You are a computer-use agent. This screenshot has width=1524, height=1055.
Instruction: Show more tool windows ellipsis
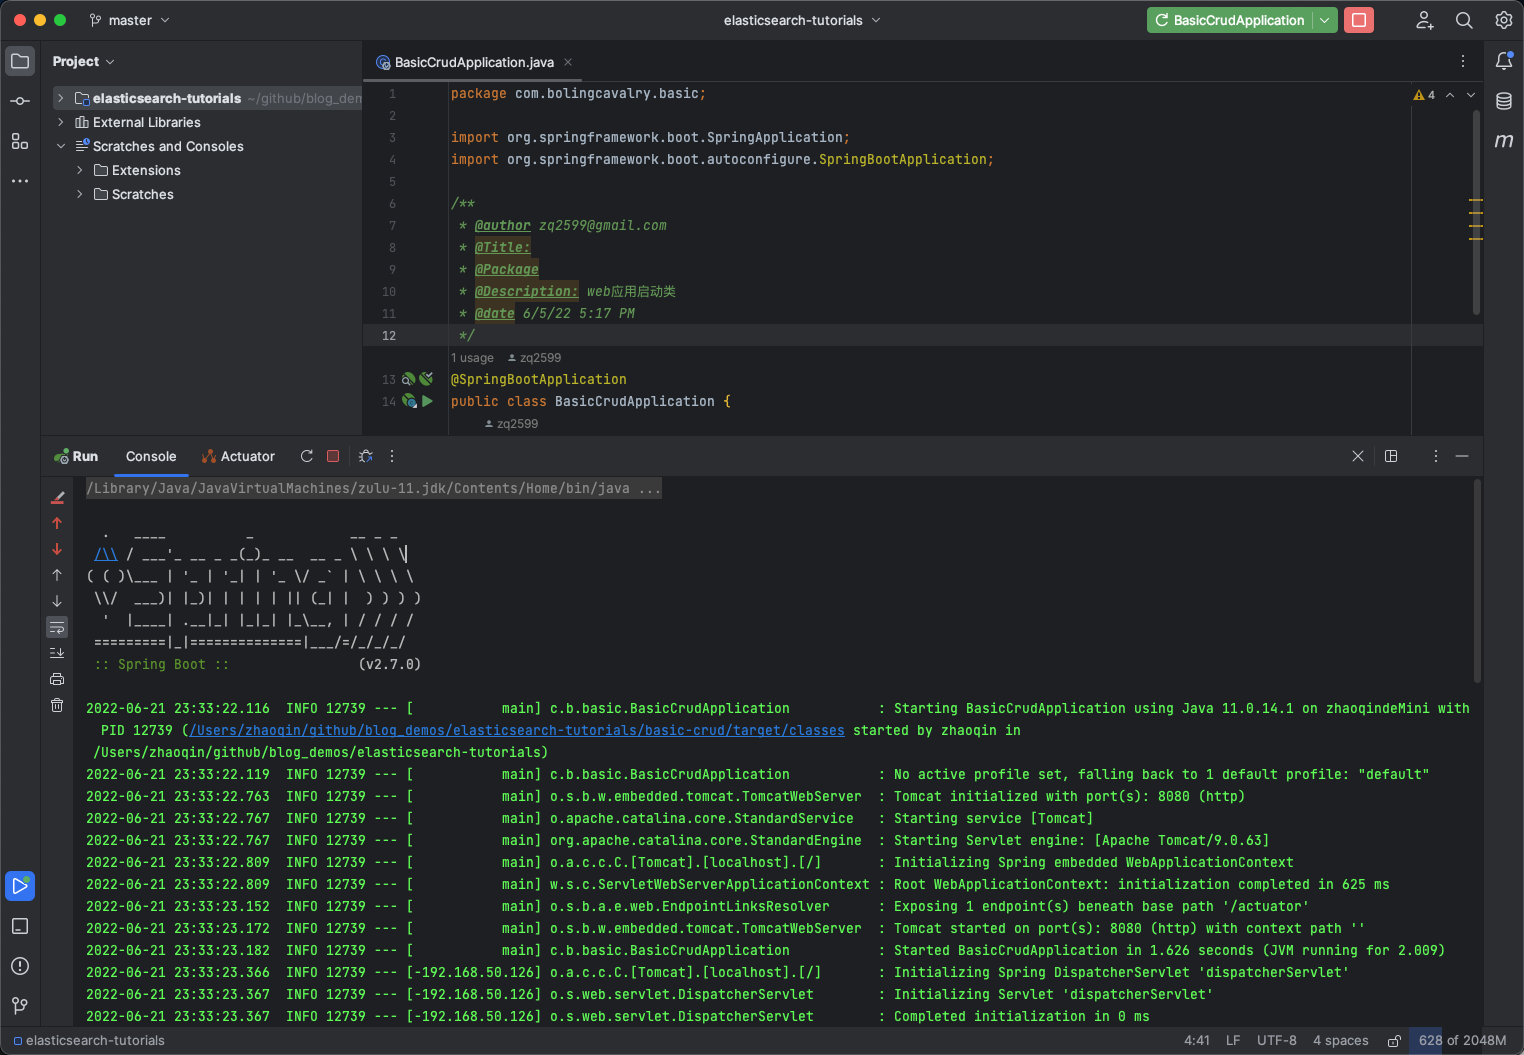20,181
